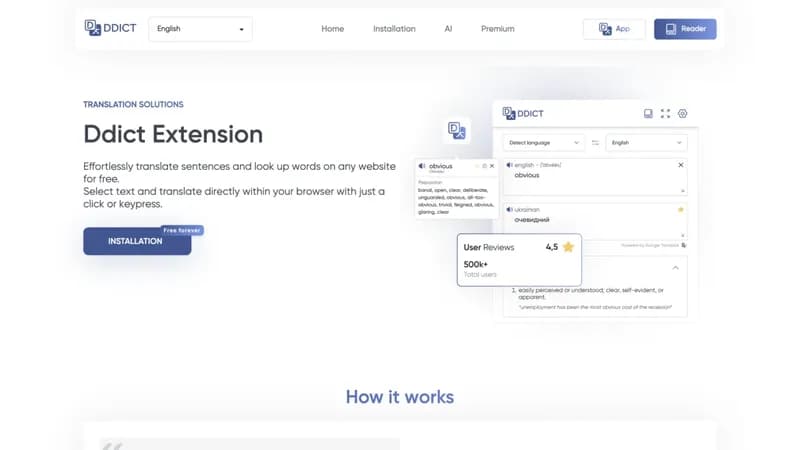Open the Installation menu item
This screenshot has width=800, height=450.
tap(394, 29)
